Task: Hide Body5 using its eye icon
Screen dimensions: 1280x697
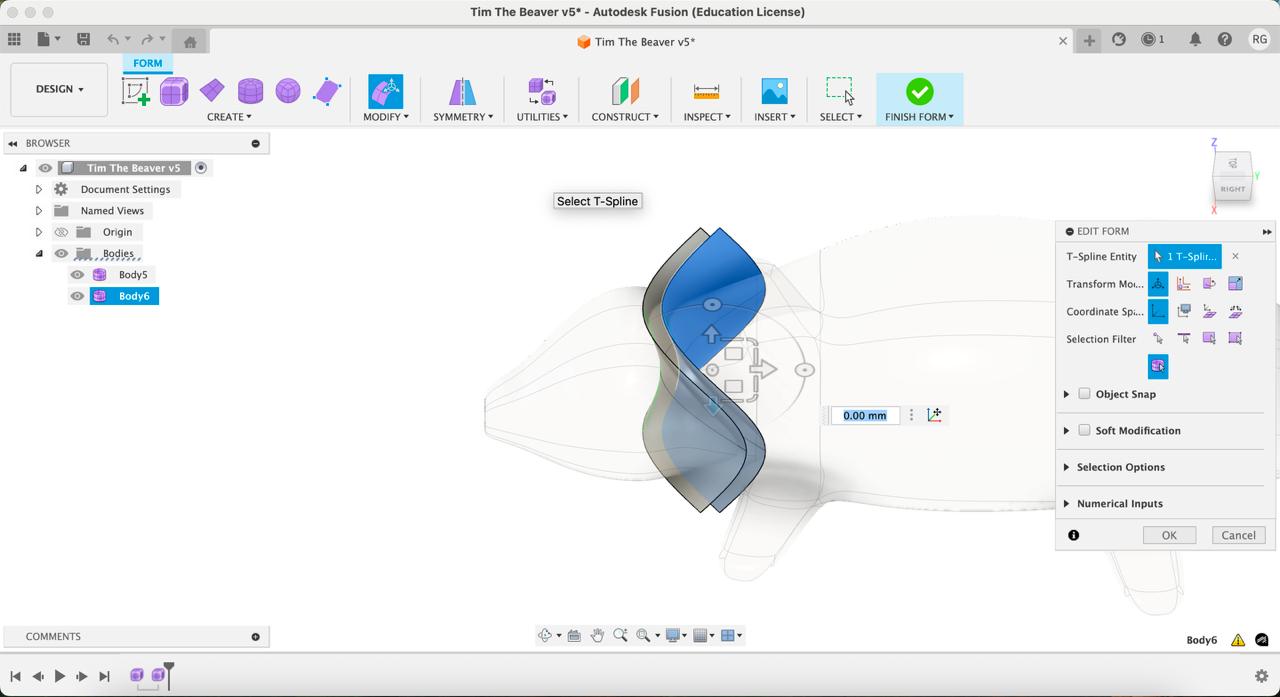Action: 77,275
